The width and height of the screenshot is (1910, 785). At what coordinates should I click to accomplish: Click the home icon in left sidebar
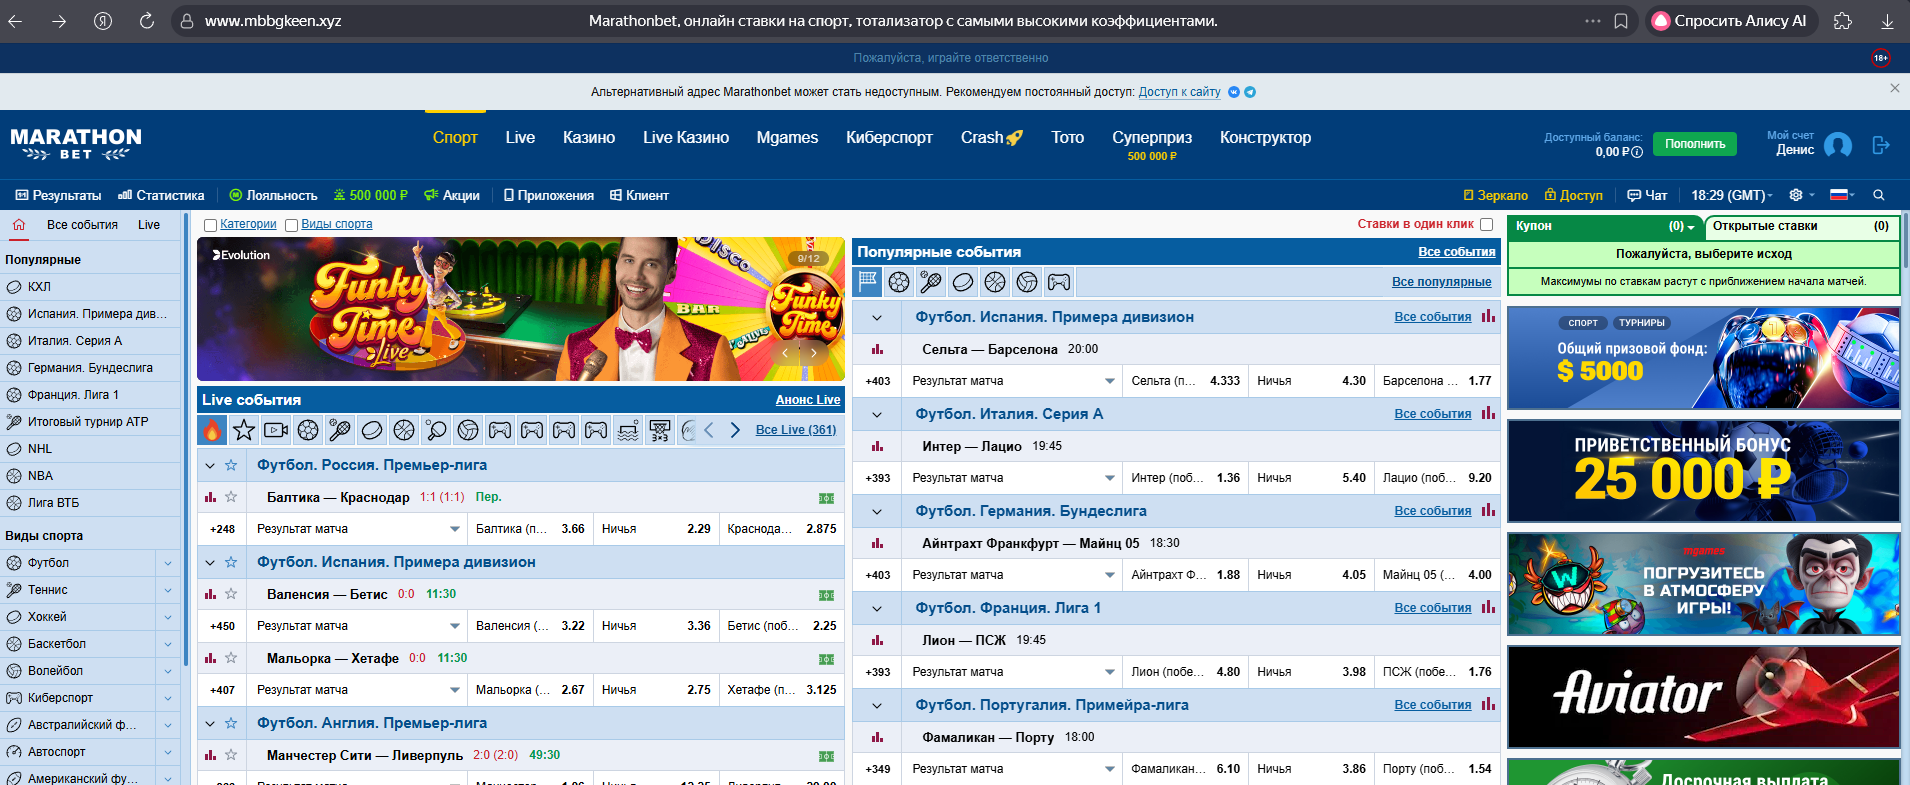(x=19, y=225)
